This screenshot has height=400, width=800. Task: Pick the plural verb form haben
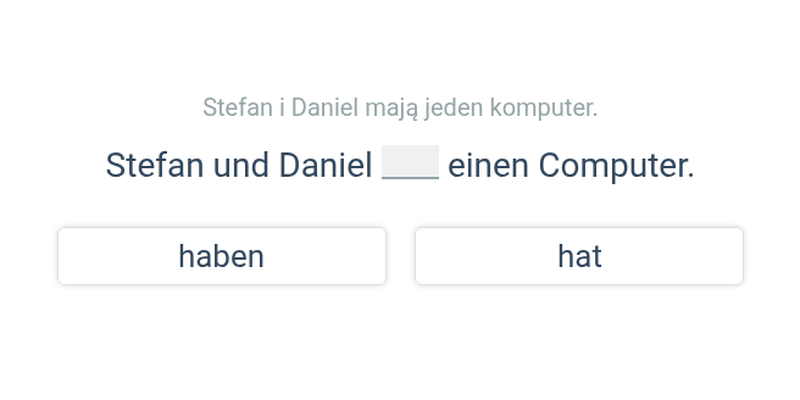pos(221,256)
